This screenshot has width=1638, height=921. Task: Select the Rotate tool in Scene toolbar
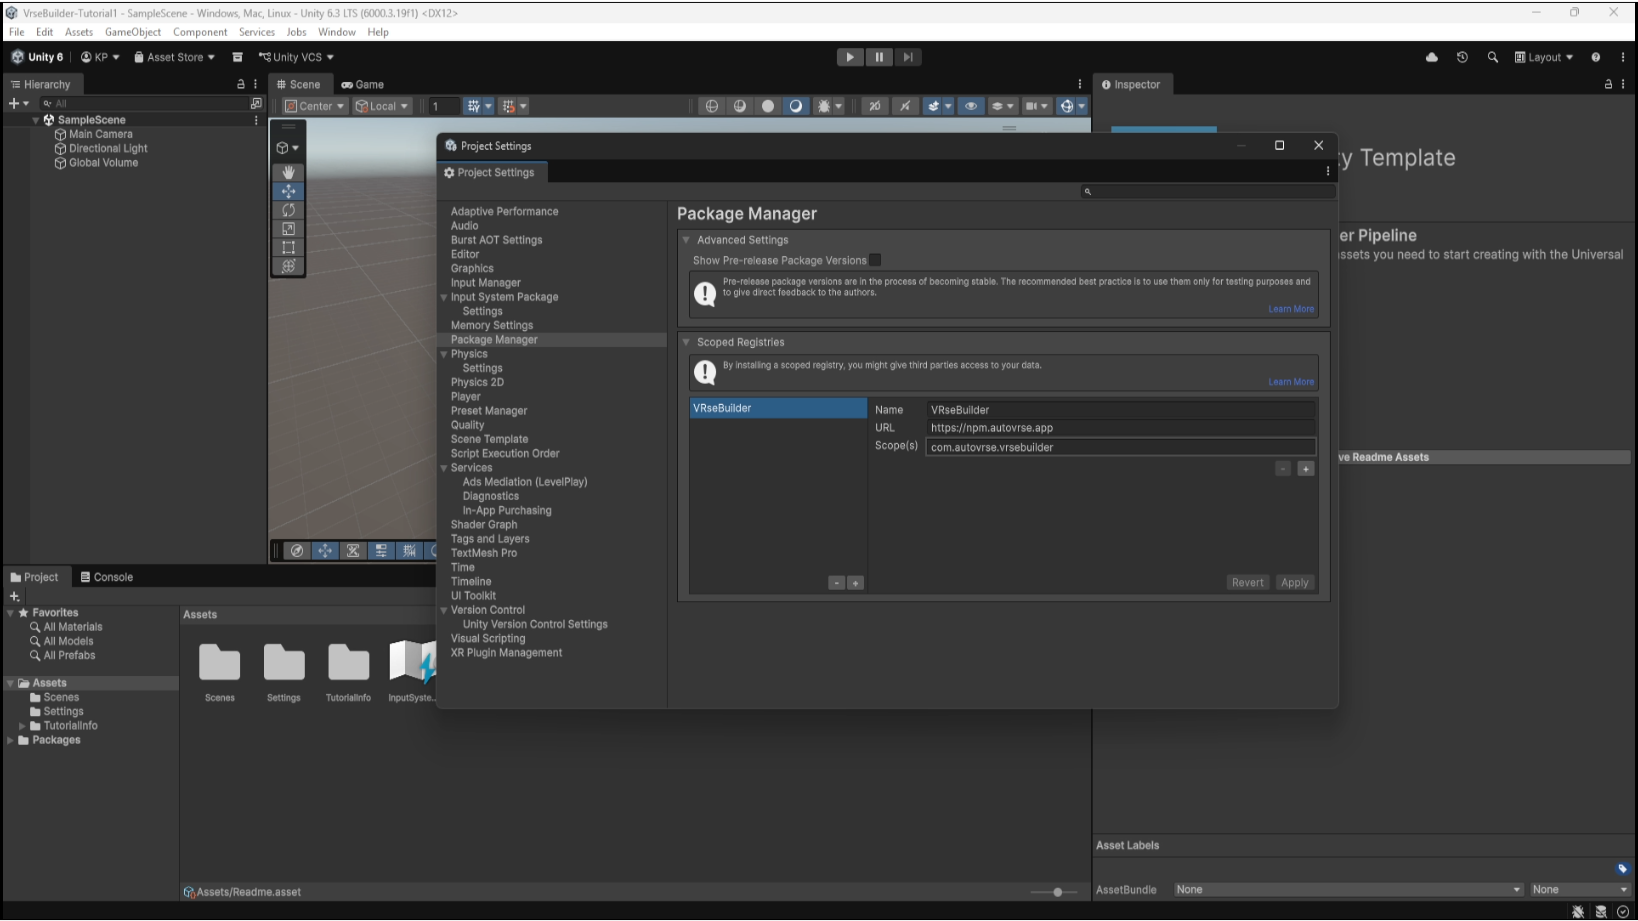pos(289,210)
